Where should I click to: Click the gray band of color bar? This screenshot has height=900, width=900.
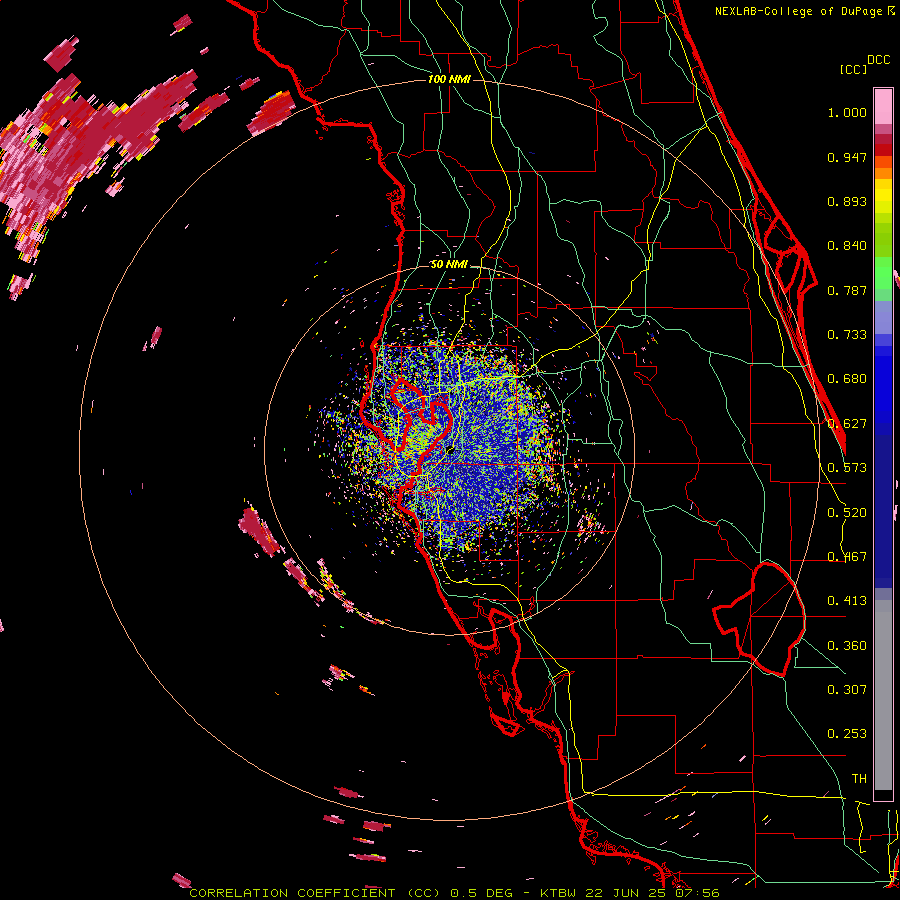883,695
